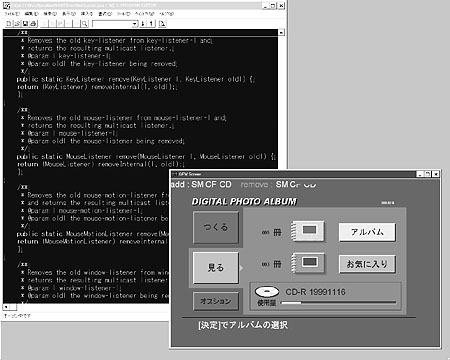Minimize the editor window
This screenshot has height=360, width=450.
point(265,5)
